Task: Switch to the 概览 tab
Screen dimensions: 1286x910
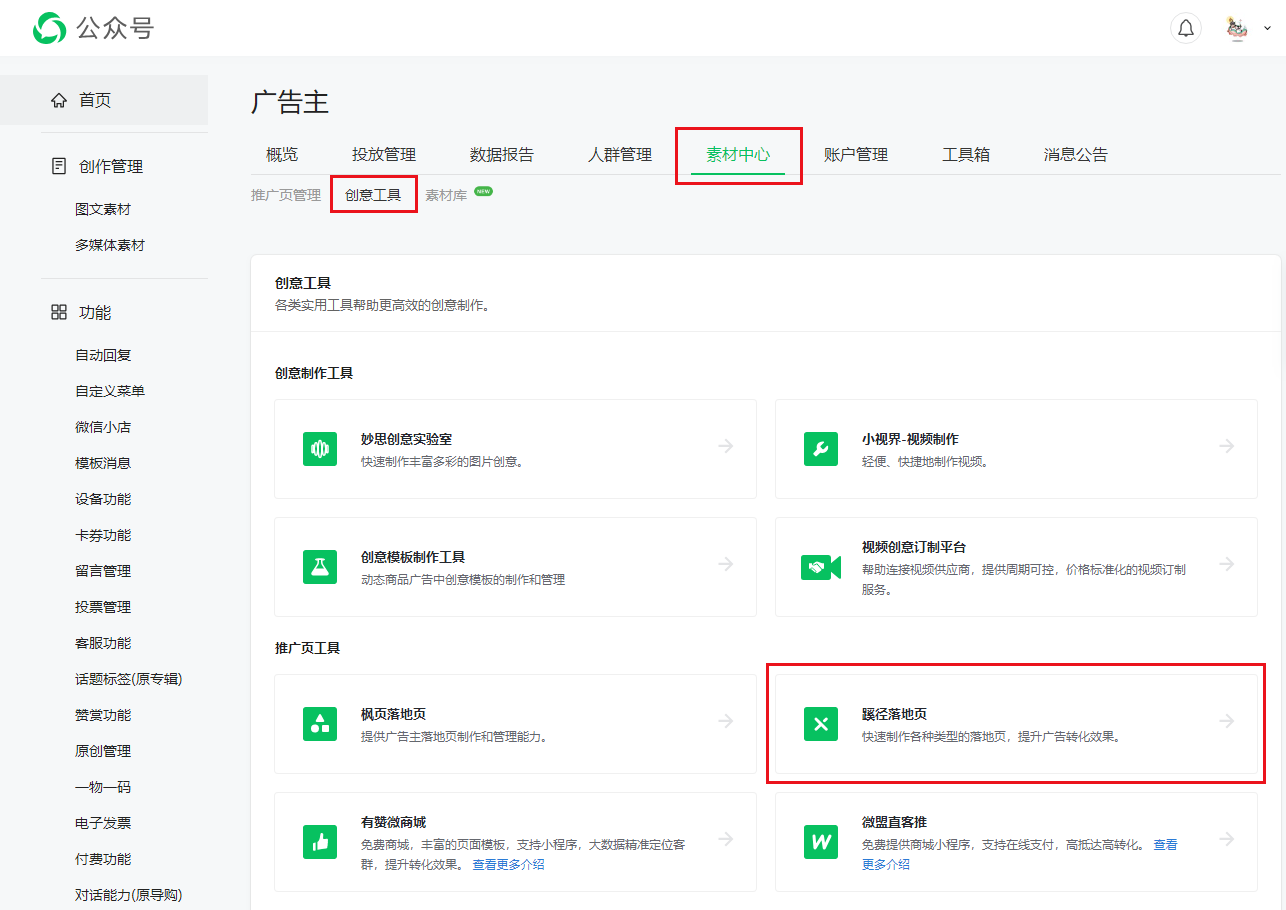Action: click(x=282, y=155)
